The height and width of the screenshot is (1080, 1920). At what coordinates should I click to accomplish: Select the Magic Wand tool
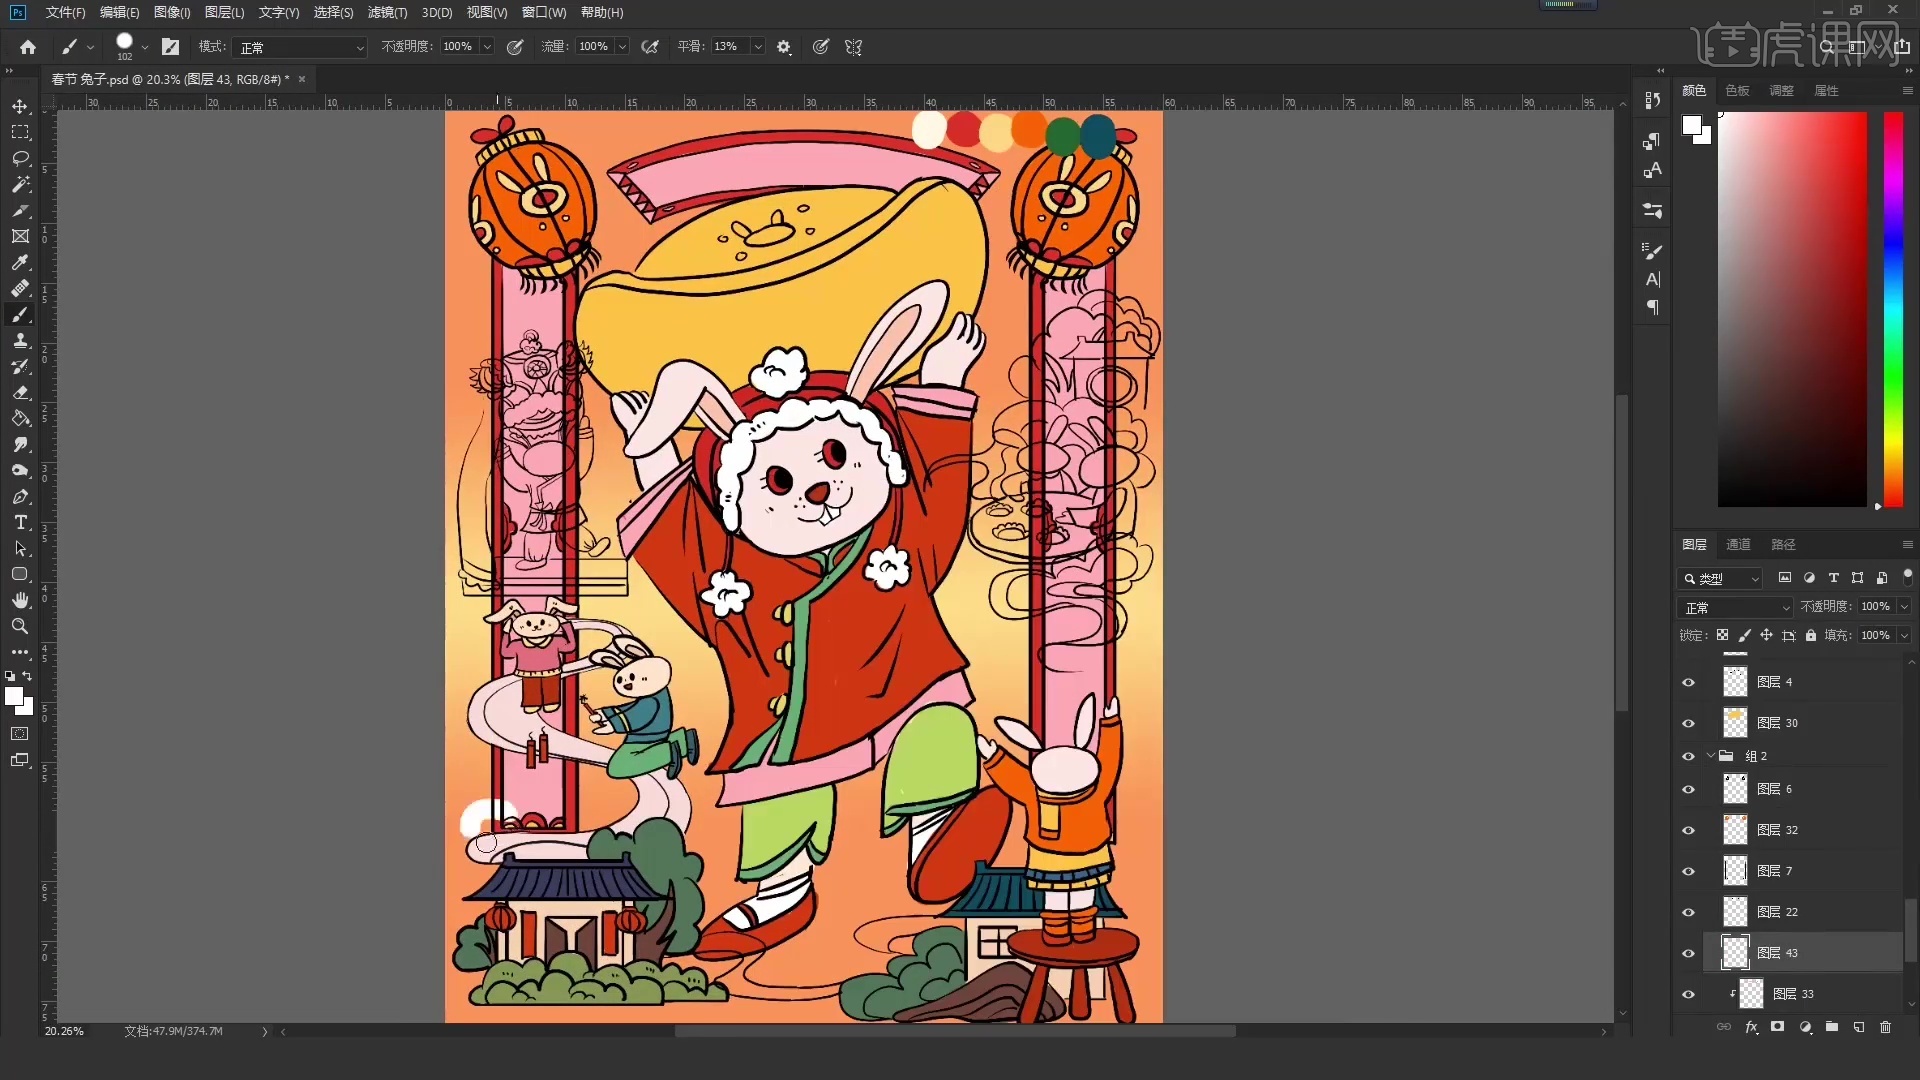click(20, 184)
